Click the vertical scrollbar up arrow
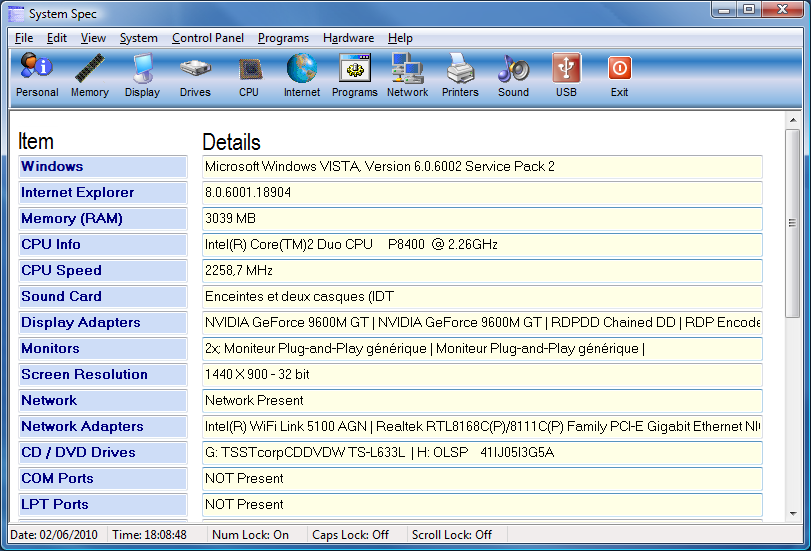 [793, 120]
